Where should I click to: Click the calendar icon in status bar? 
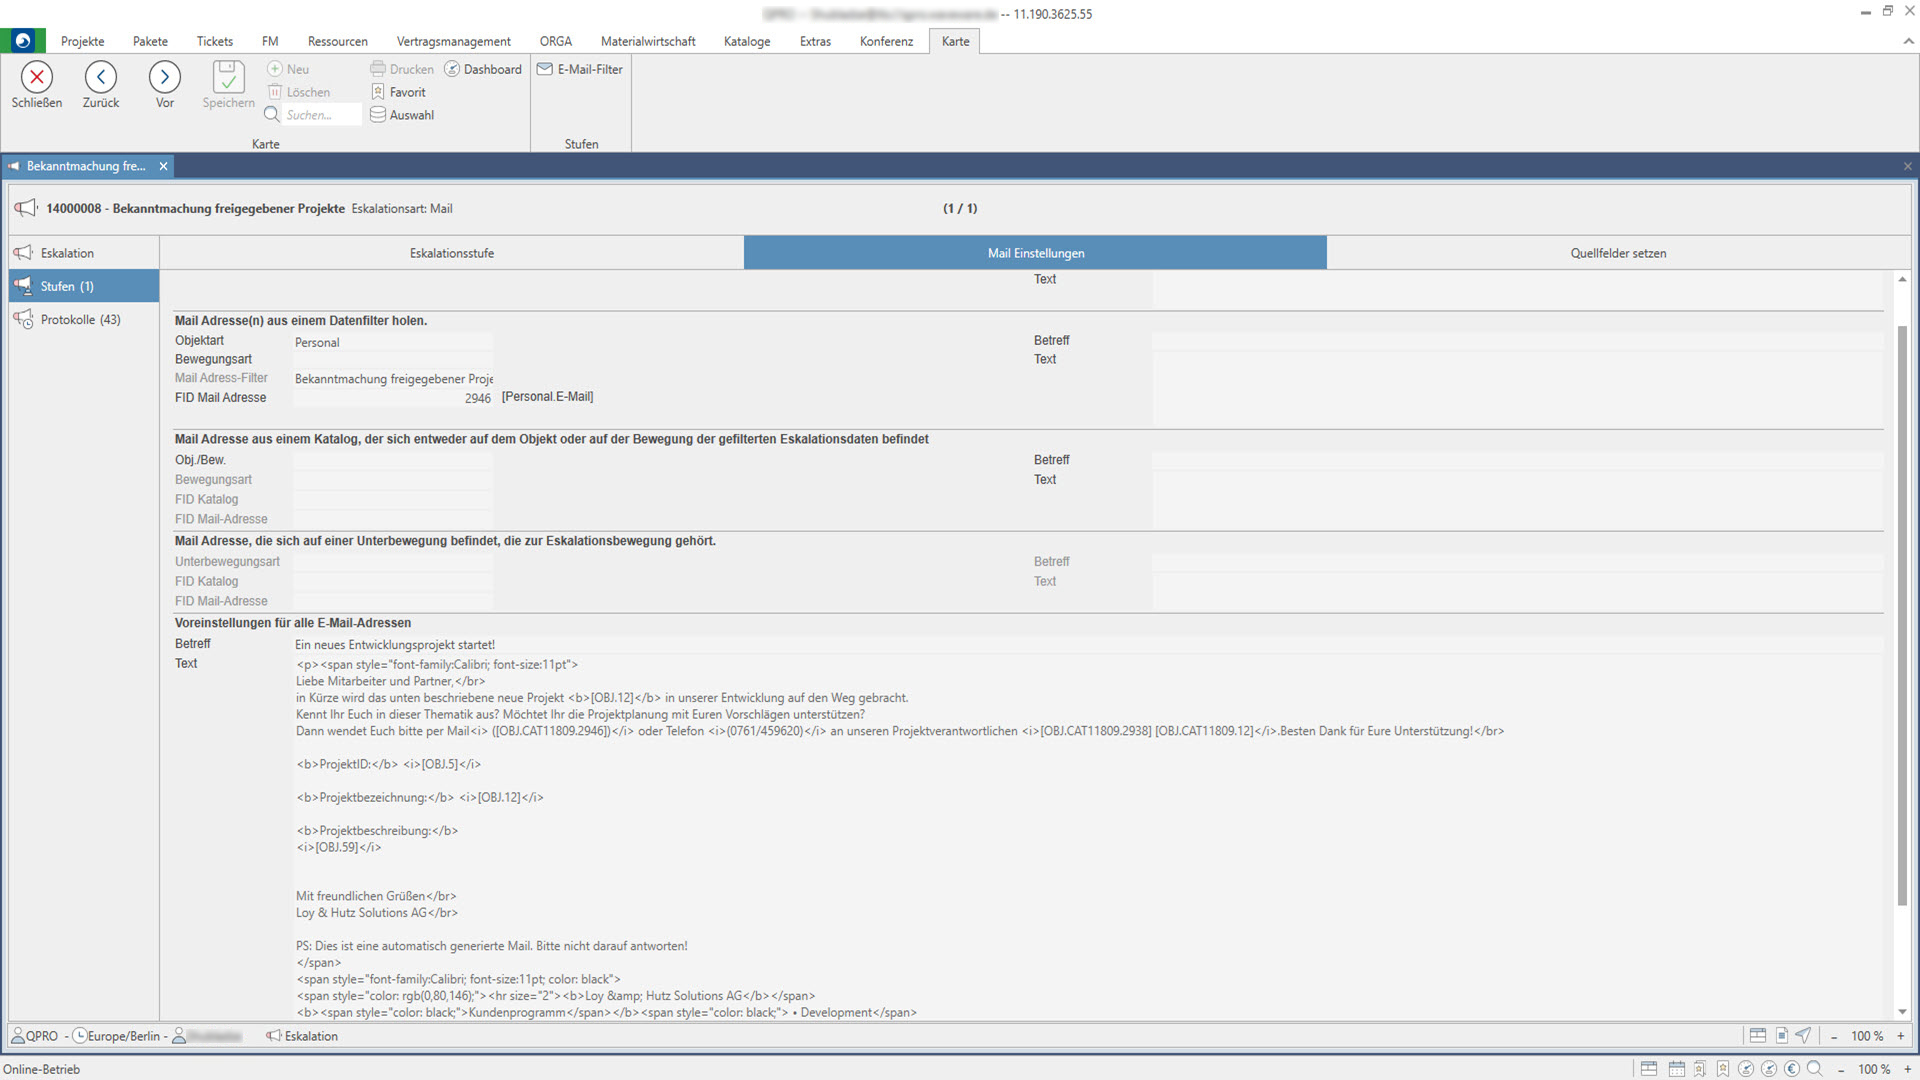[1677, 1069]
